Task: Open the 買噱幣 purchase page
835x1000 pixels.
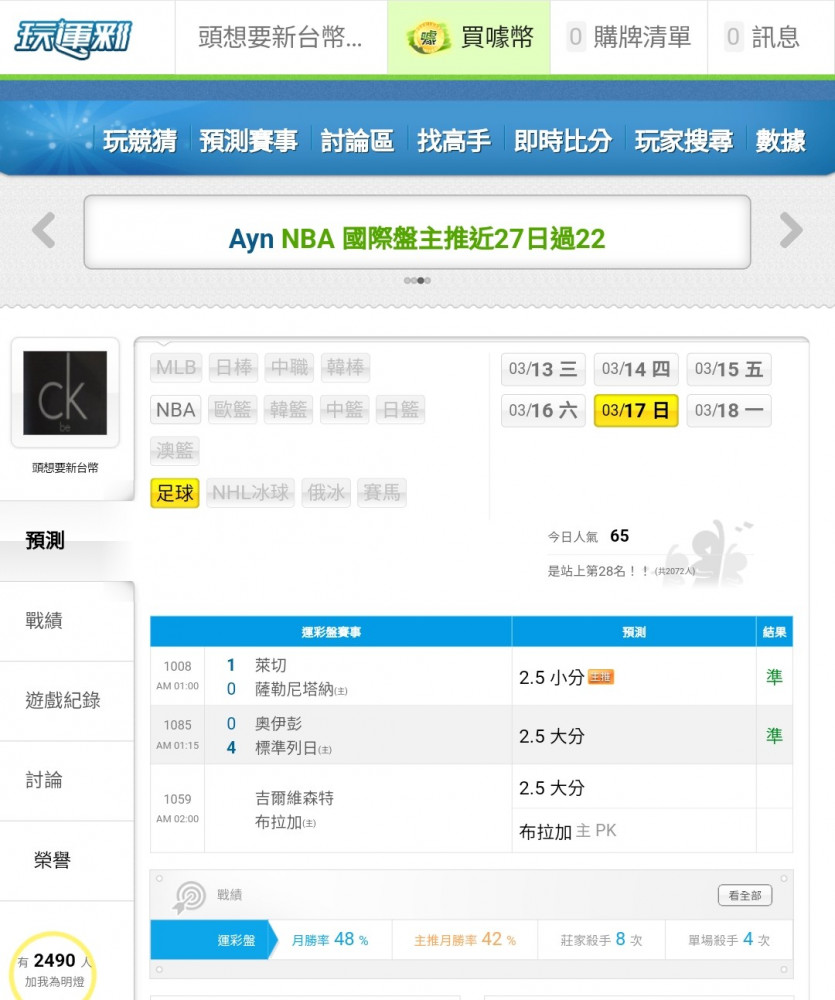Action: point(469,37)
